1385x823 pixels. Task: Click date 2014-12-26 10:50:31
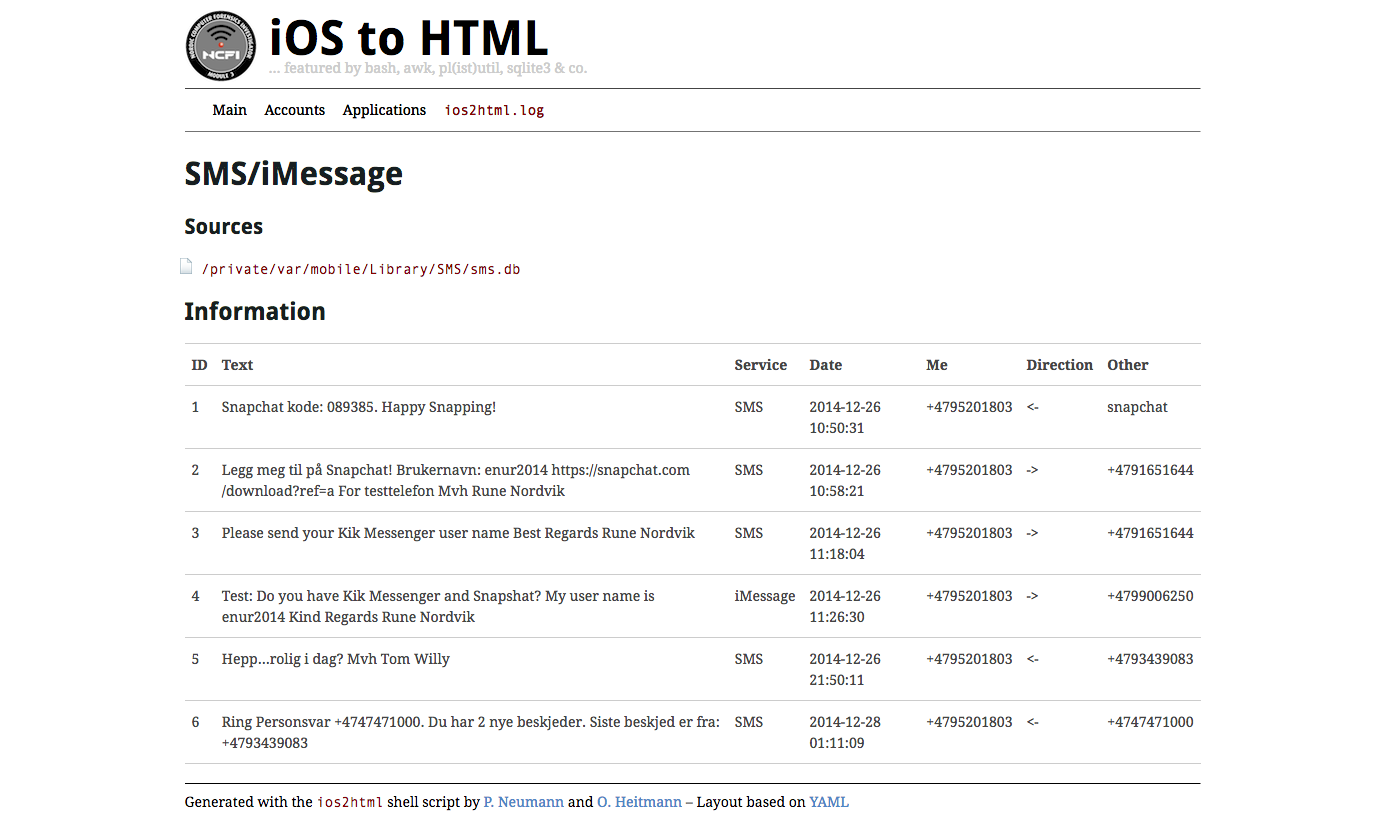tap(845, 418)
